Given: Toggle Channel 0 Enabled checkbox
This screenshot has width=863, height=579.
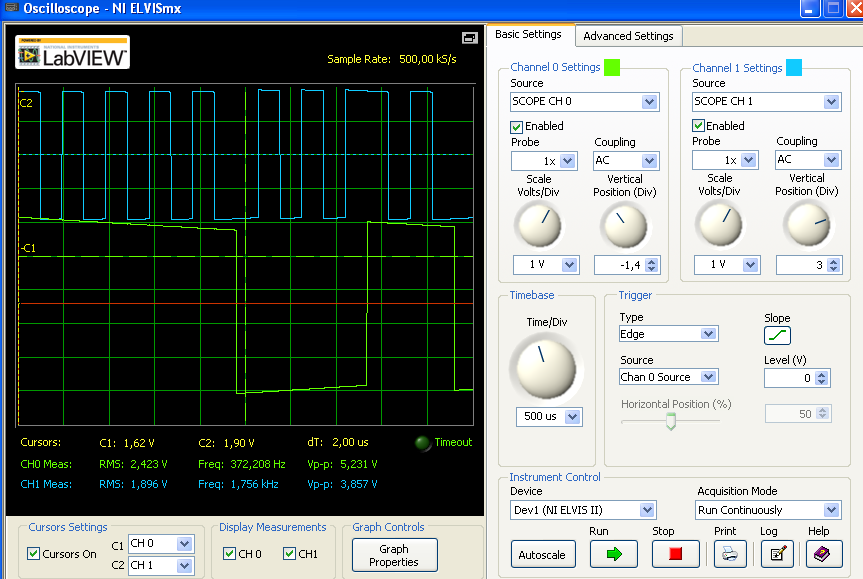Looking at the screenshot, I should (516, 127).
